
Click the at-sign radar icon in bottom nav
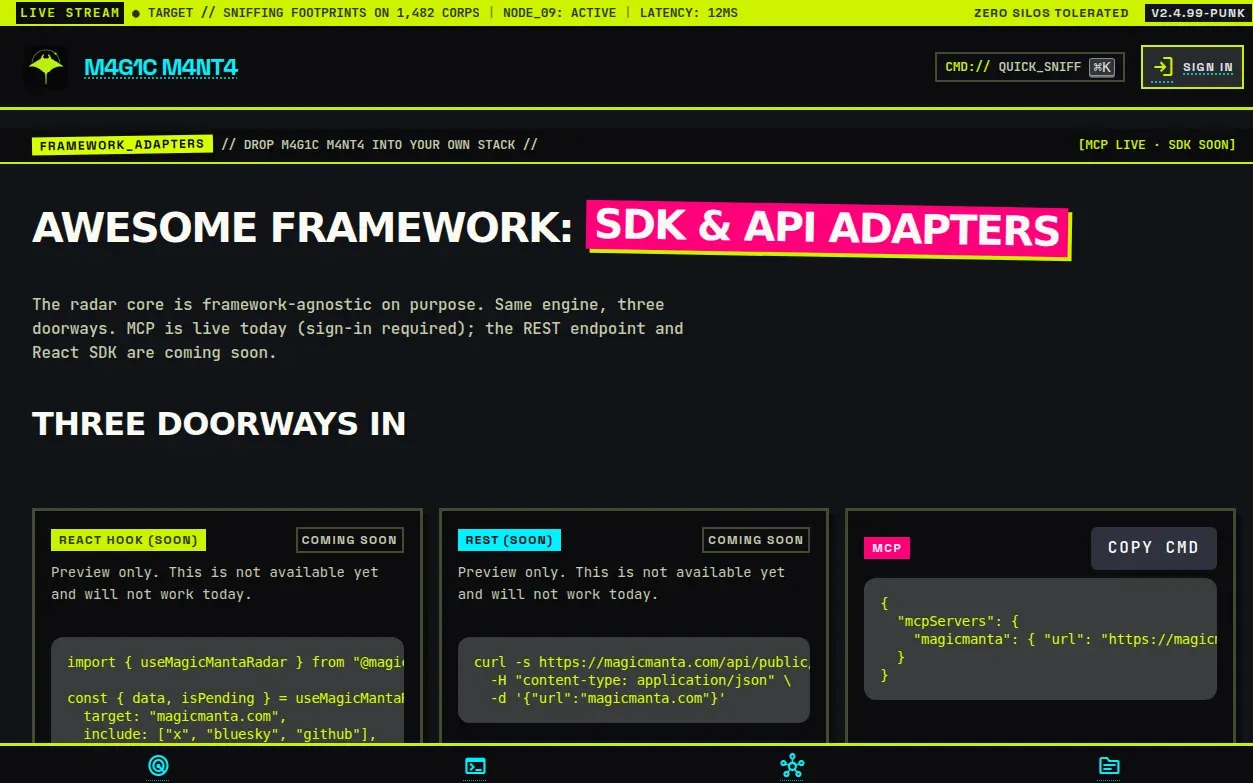coord(158,766)
